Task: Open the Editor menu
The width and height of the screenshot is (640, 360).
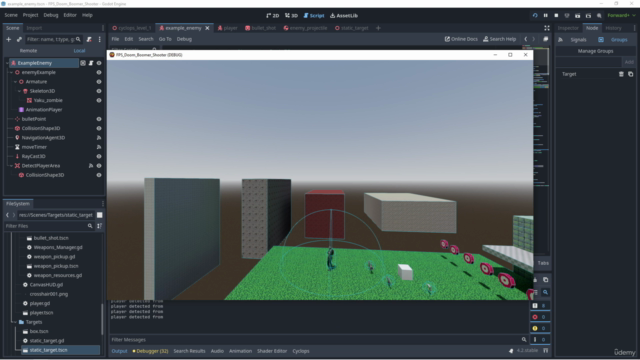Action: [70, 15]
